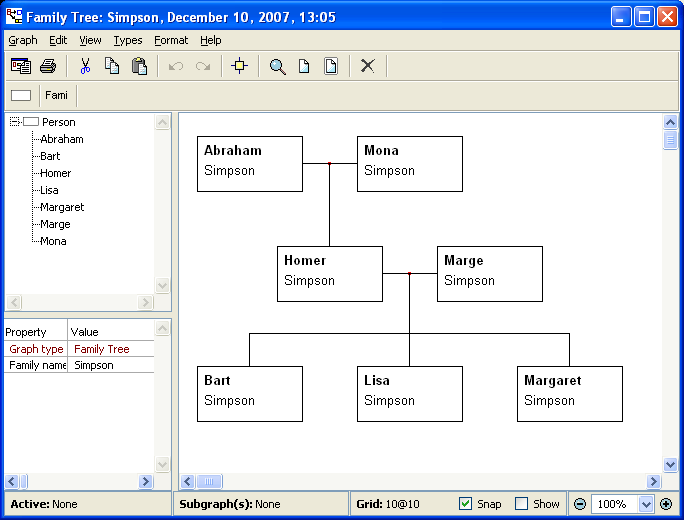684x520 pixels.
Task: Click the Redo arrow icon
Action: 203,66
